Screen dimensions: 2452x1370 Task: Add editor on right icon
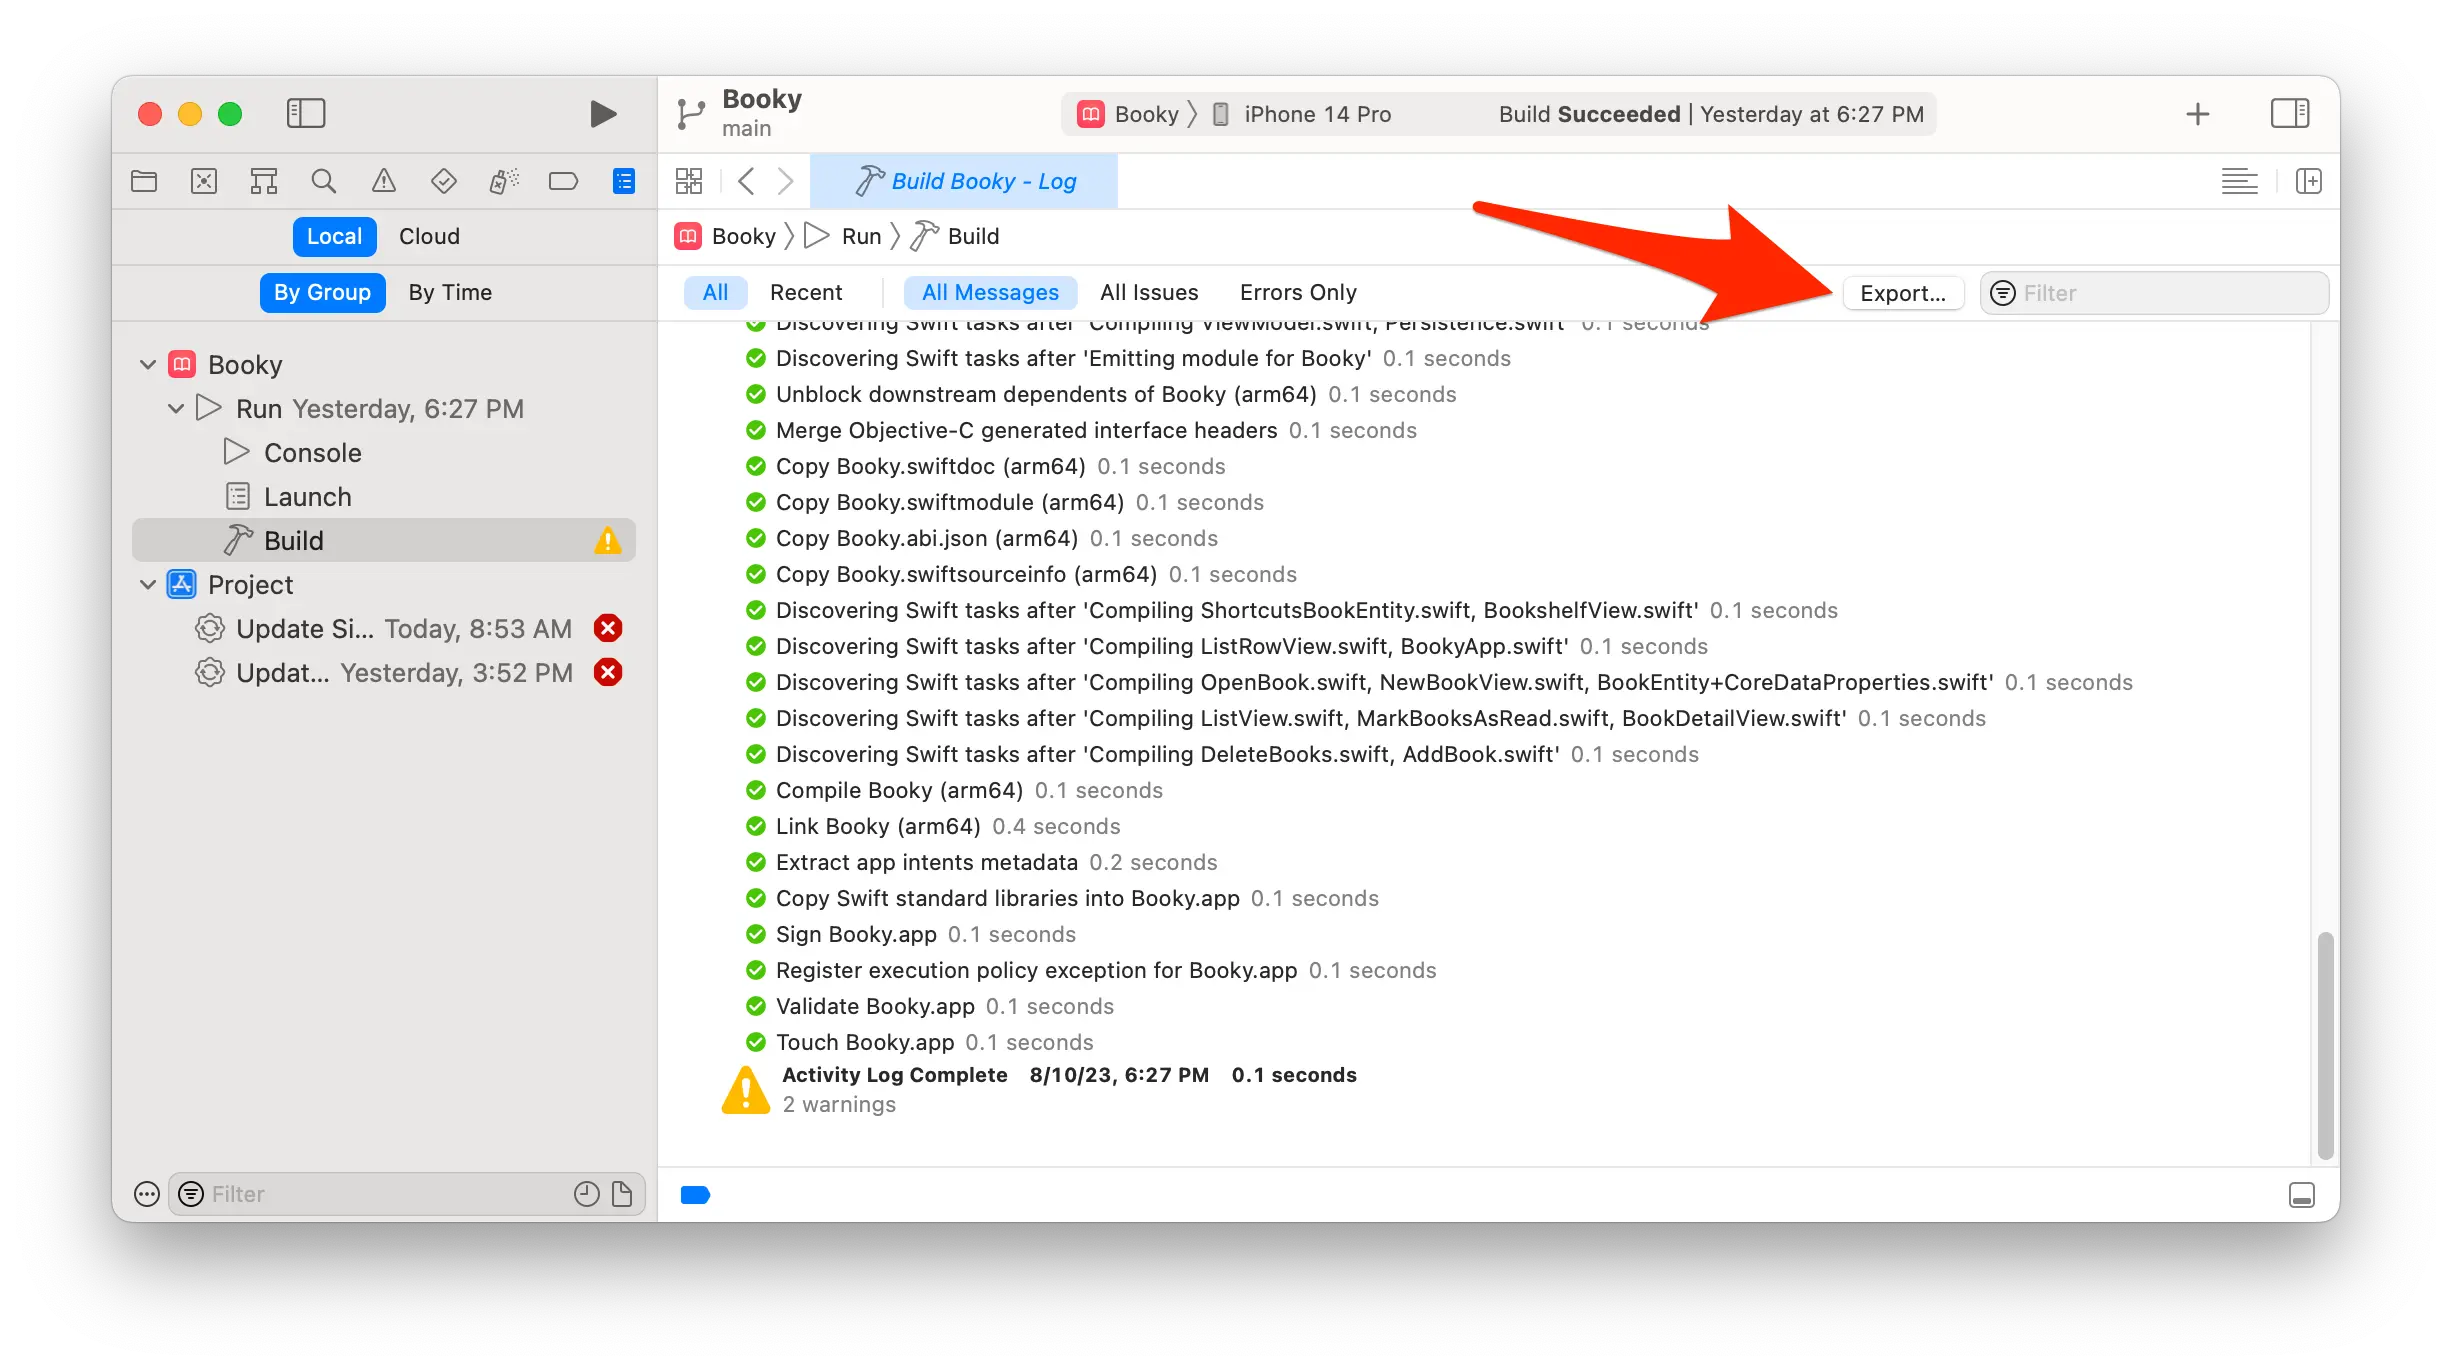[x=2308, y=181]
